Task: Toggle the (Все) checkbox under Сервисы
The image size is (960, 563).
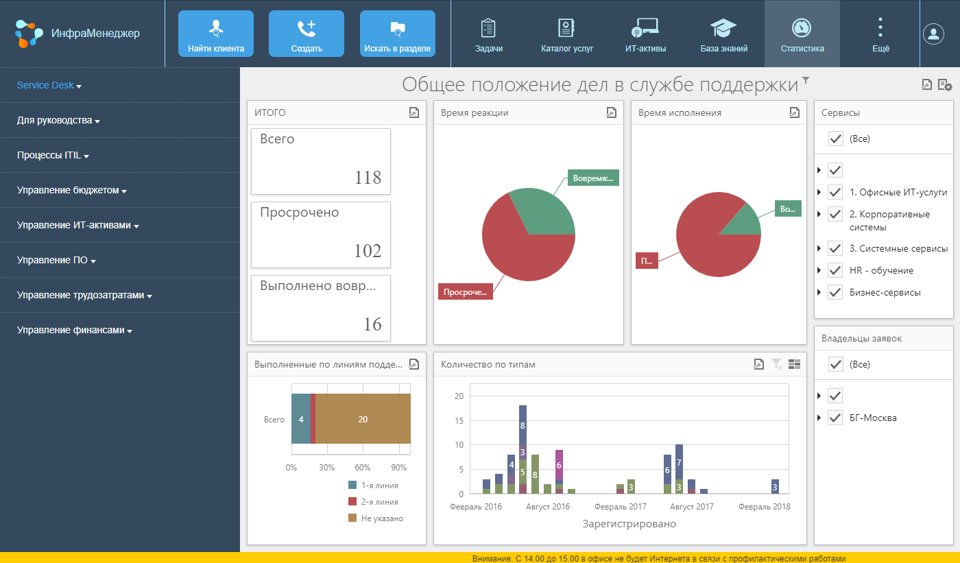Action: click(x=835, y=139)
